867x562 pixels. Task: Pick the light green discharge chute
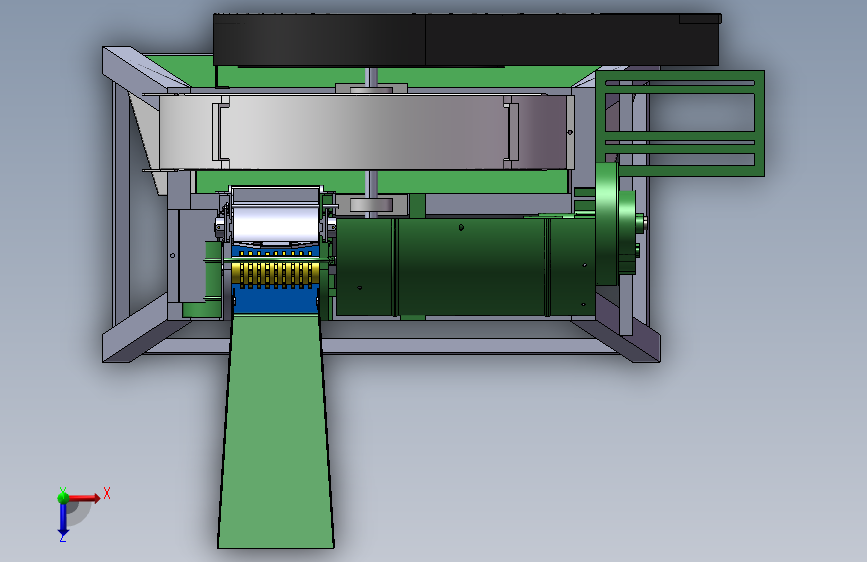coord(276,431)
